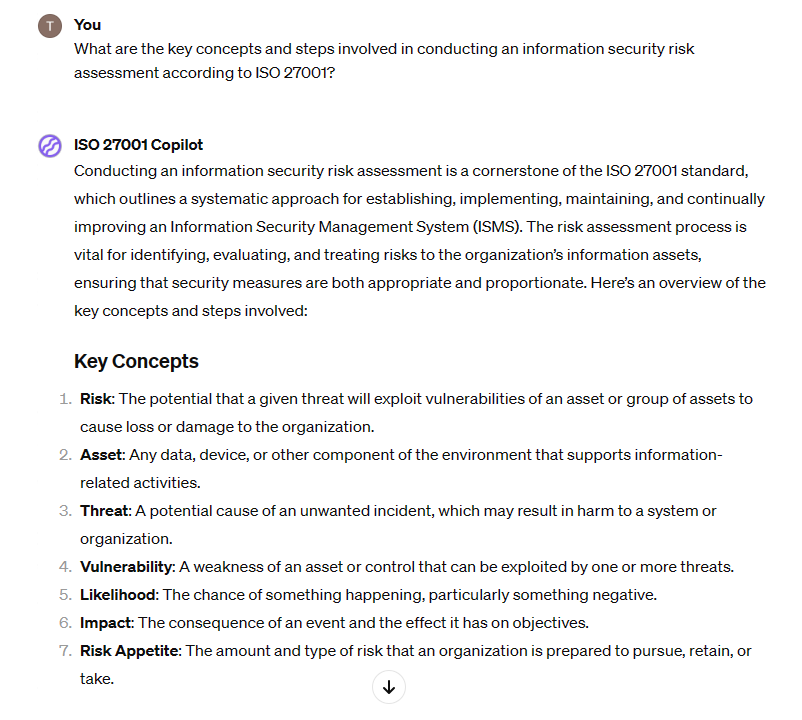Click the 'You' sender name
The width and height of the screenshot is (802, 720).
coord(87,25)
